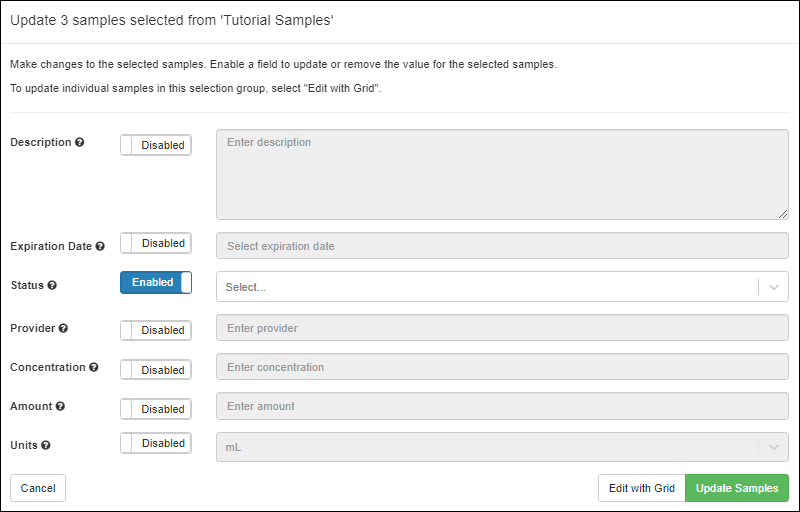The height and width of the screenshot is (512, 800).
Task: Enable the Concentration field toggle
Action: click(x=156, y=370)
